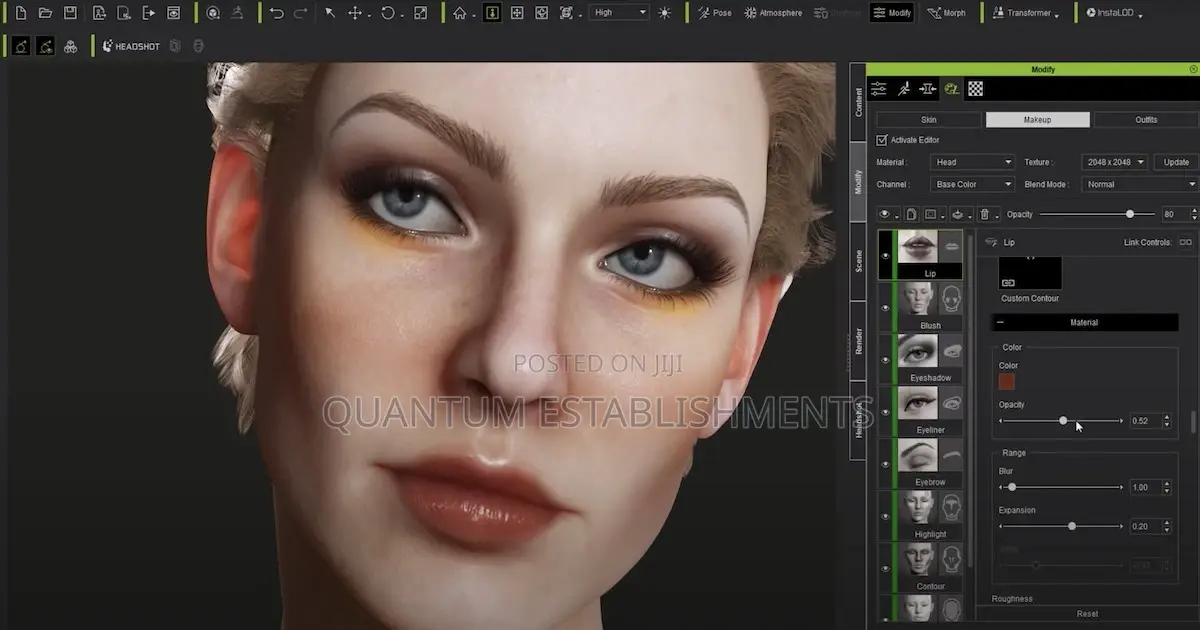Screen dimensions: 1200x630
Task: Switch to the Outfits tab
Action: pyautogui.click(x=1146, y=119)
